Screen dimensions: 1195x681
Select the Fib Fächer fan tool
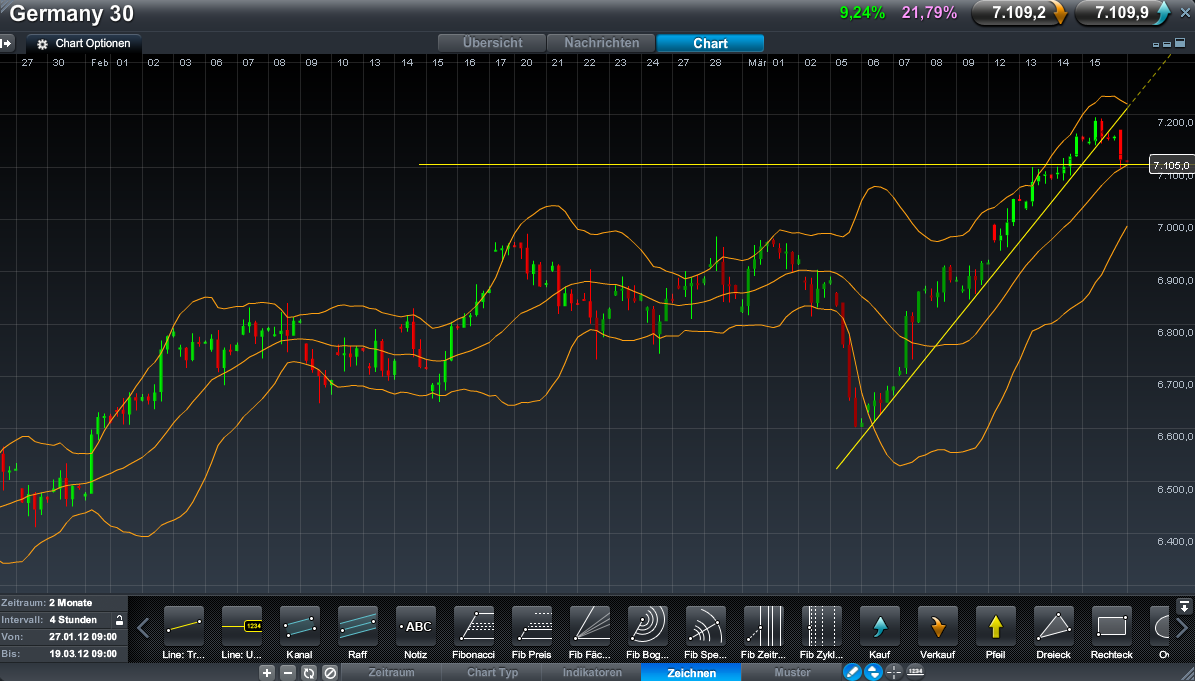point(590,627)
